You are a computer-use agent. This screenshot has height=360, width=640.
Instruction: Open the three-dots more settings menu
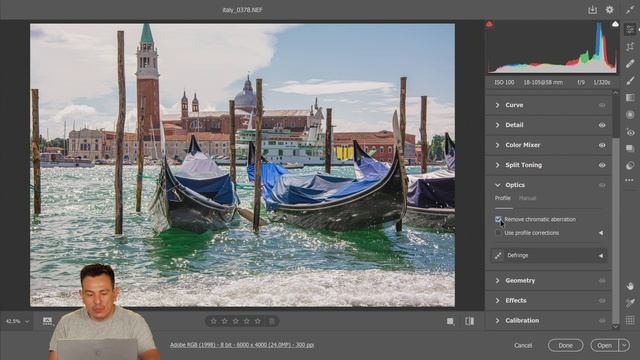click(x=630, y=180)
